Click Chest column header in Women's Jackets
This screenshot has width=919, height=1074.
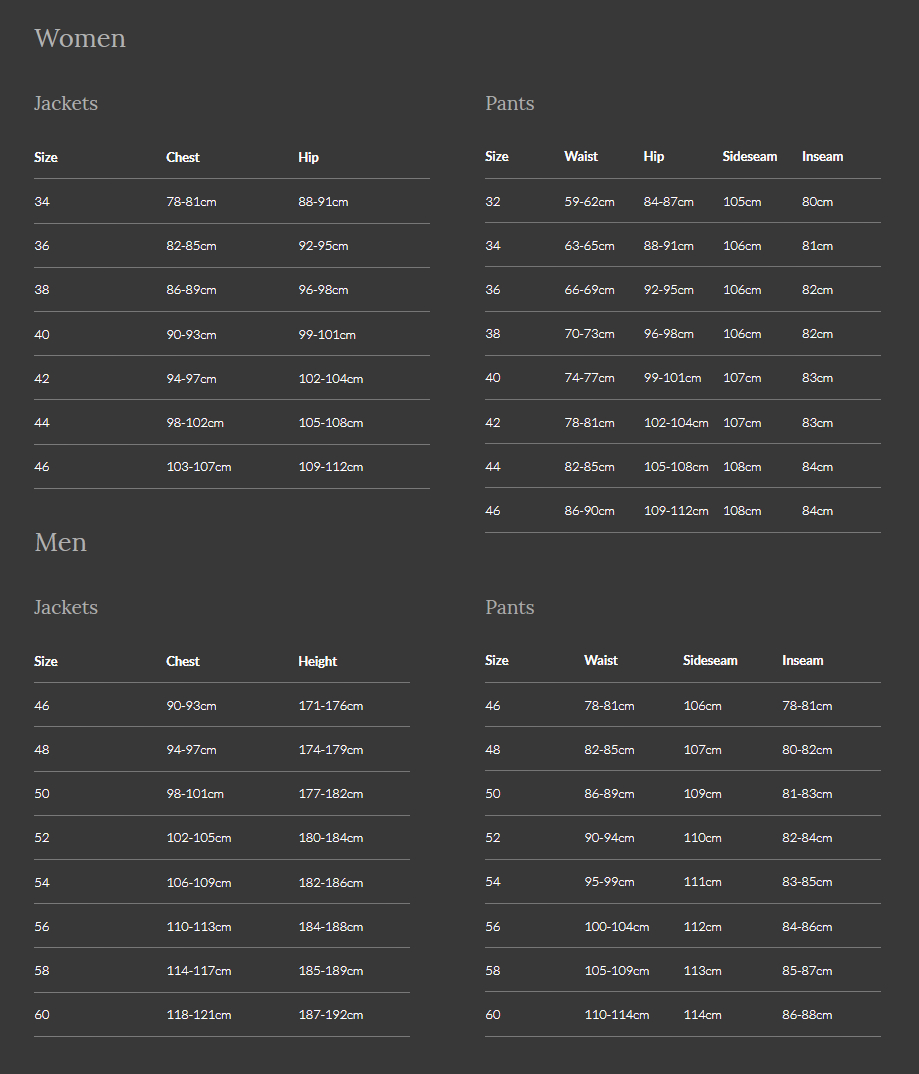(x=183, y=158)
